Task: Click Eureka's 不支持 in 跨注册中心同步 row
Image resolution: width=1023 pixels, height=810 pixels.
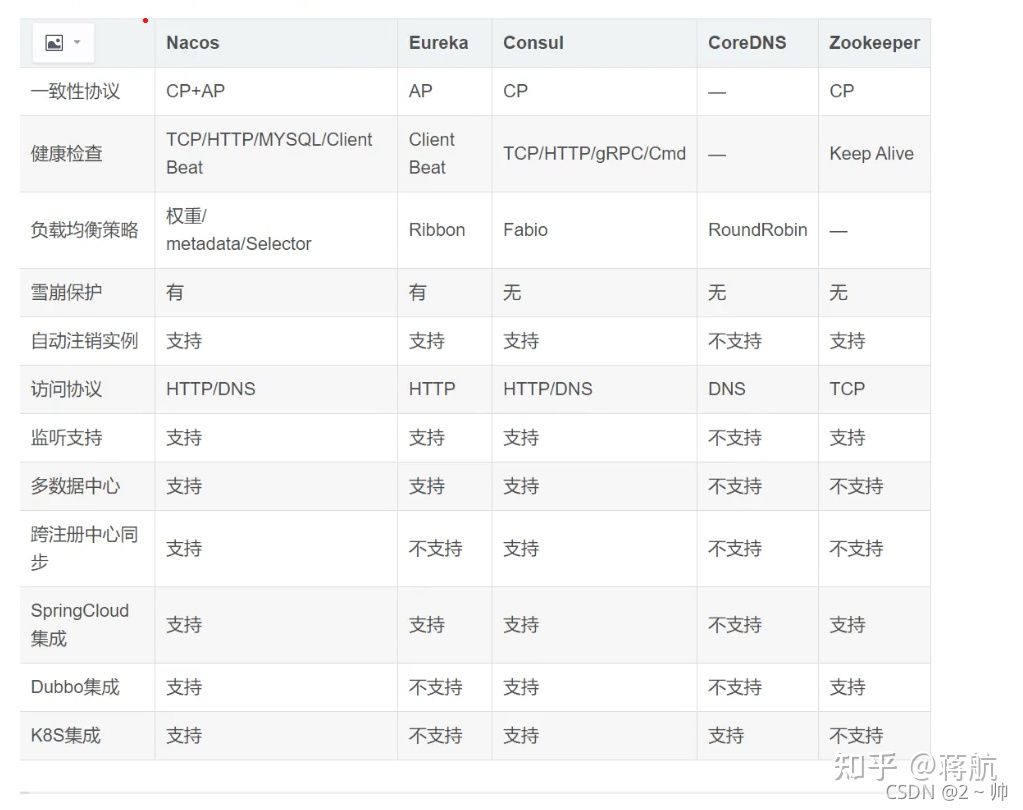Action: [435, 548]
